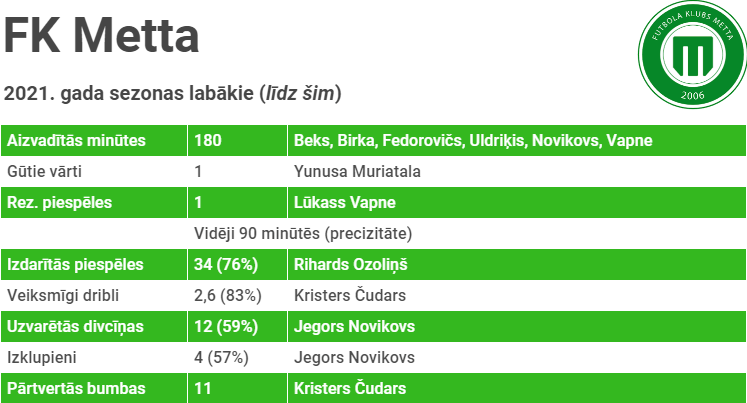
Task: Select the Aizvadītās minūtes row label
Action: pos(76,141)
